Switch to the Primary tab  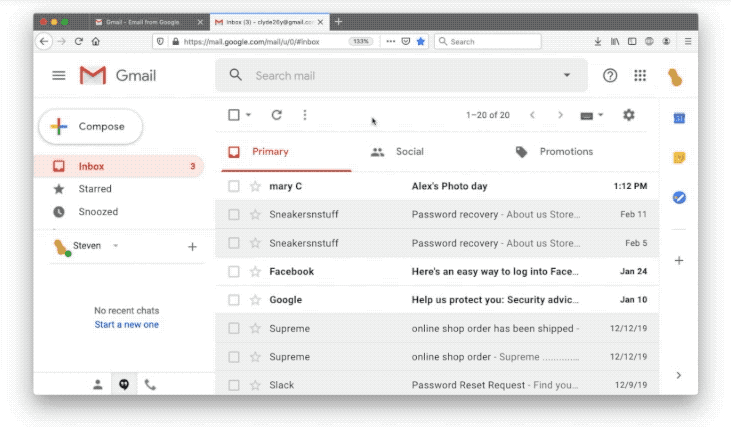click(x=286, y=152)
